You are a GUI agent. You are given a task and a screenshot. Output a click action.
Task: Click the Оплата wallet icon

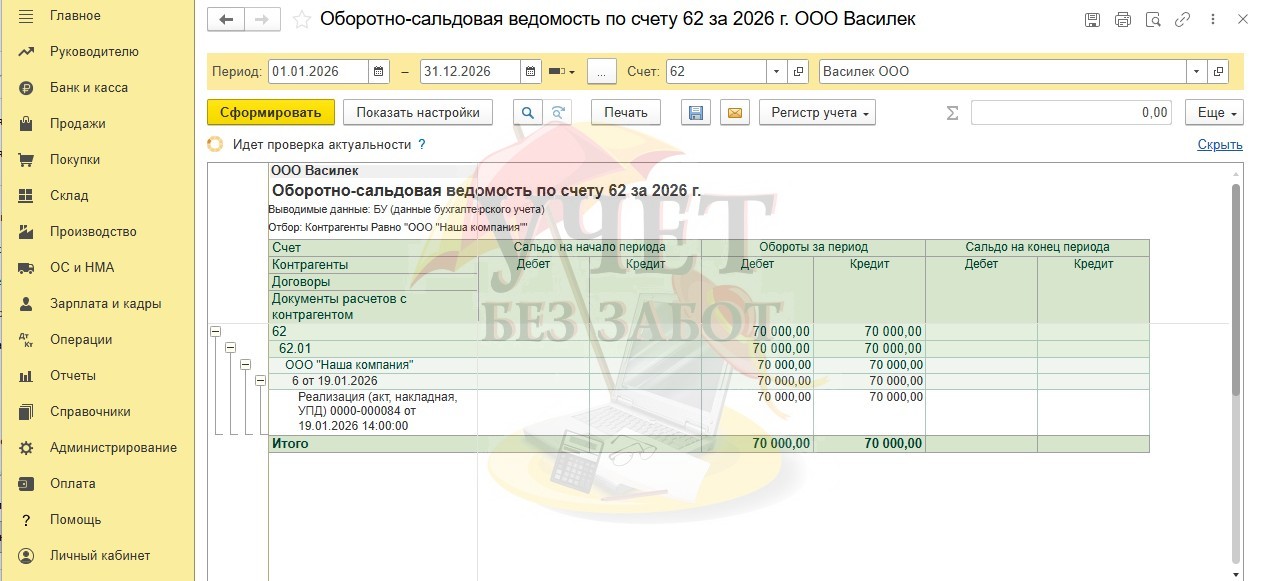26,484
